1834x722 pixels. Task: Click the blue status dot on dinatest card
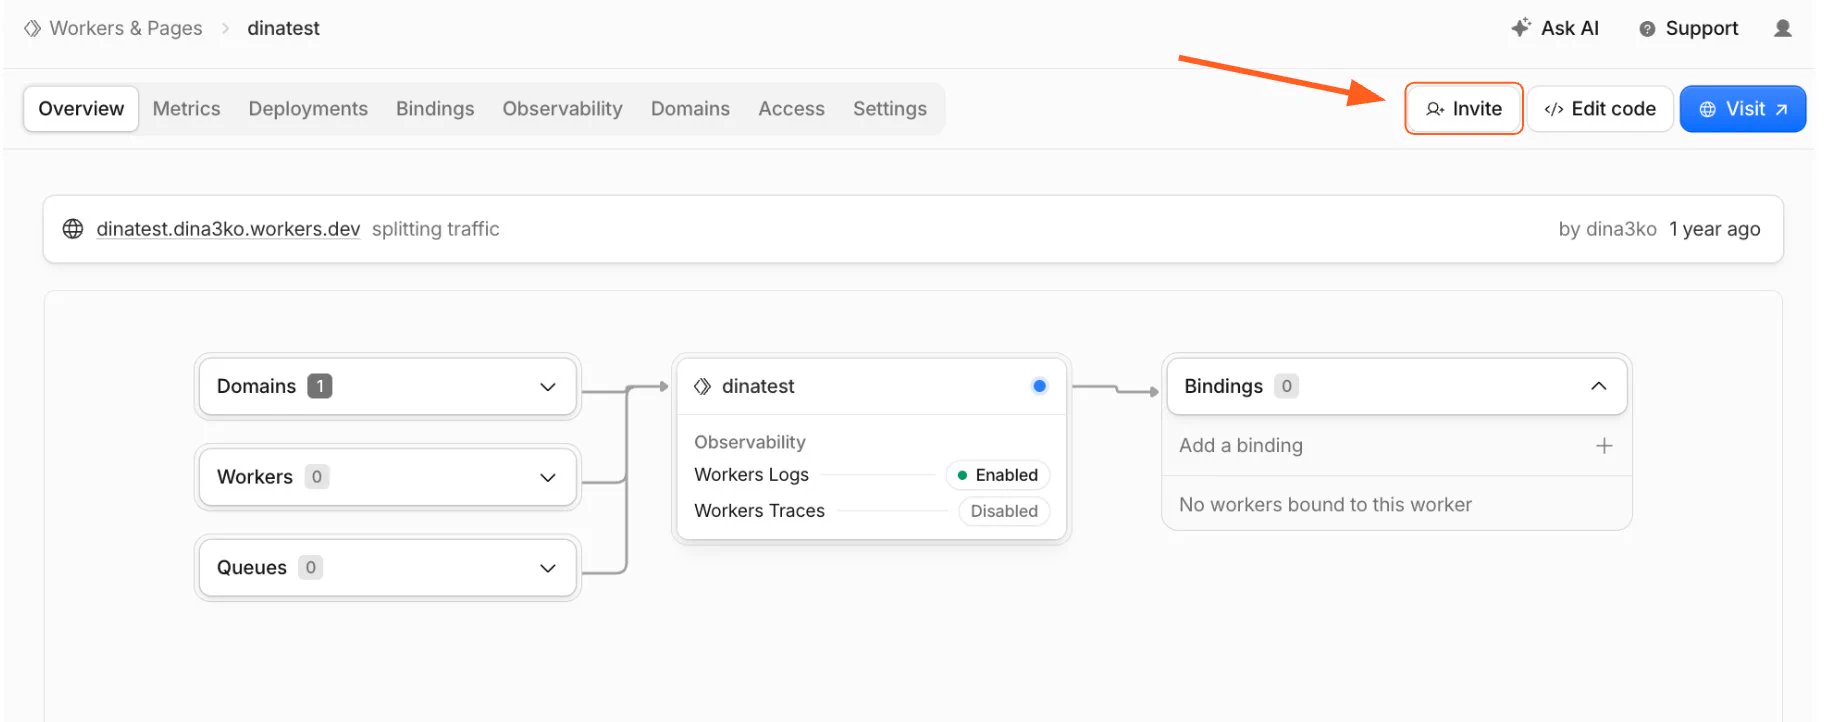[1039, 386]
